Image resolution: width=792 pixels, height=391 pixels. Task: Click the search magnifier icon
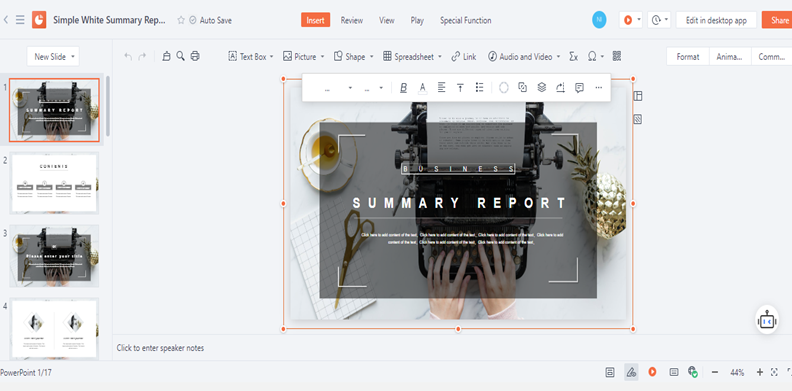(x=180, y=56)
